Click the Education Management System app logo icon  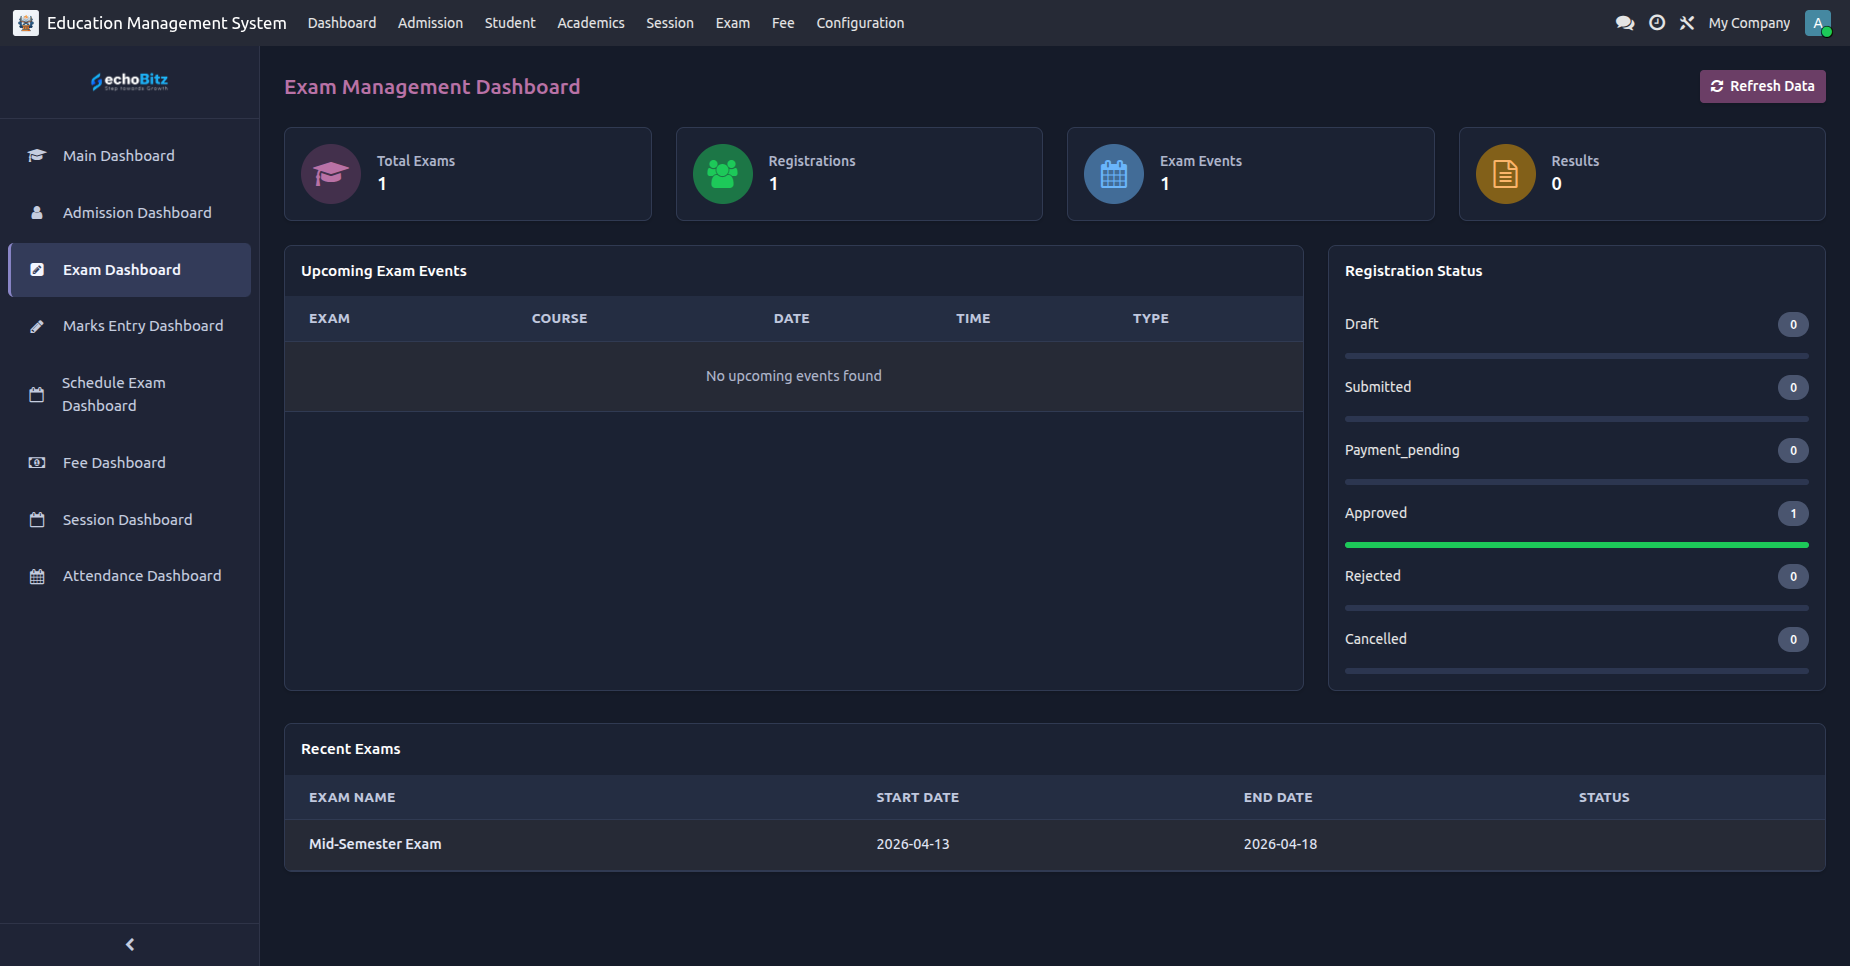[x=26, y=23]
